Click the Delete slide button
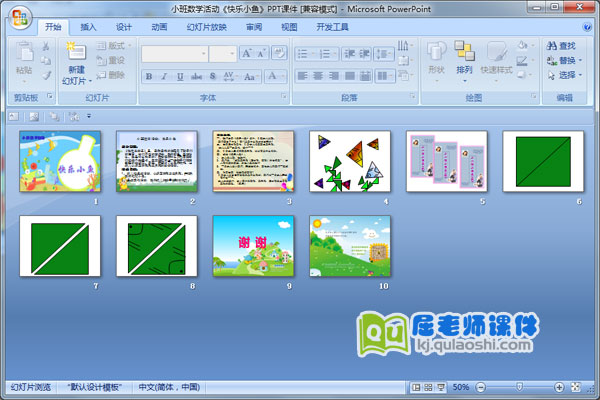This screenshot has height=400, width=600. [x=111, y=75]
